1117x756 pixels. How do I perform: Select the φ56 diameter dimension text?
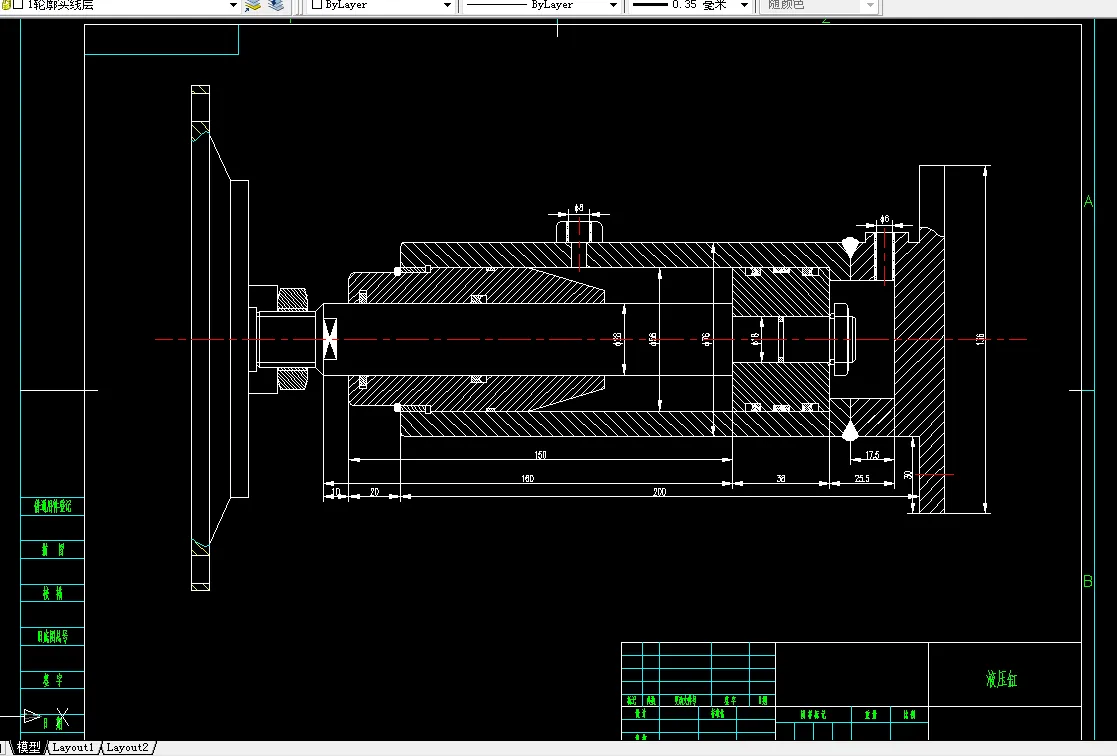pyautogui.click(x=653, y=339)
